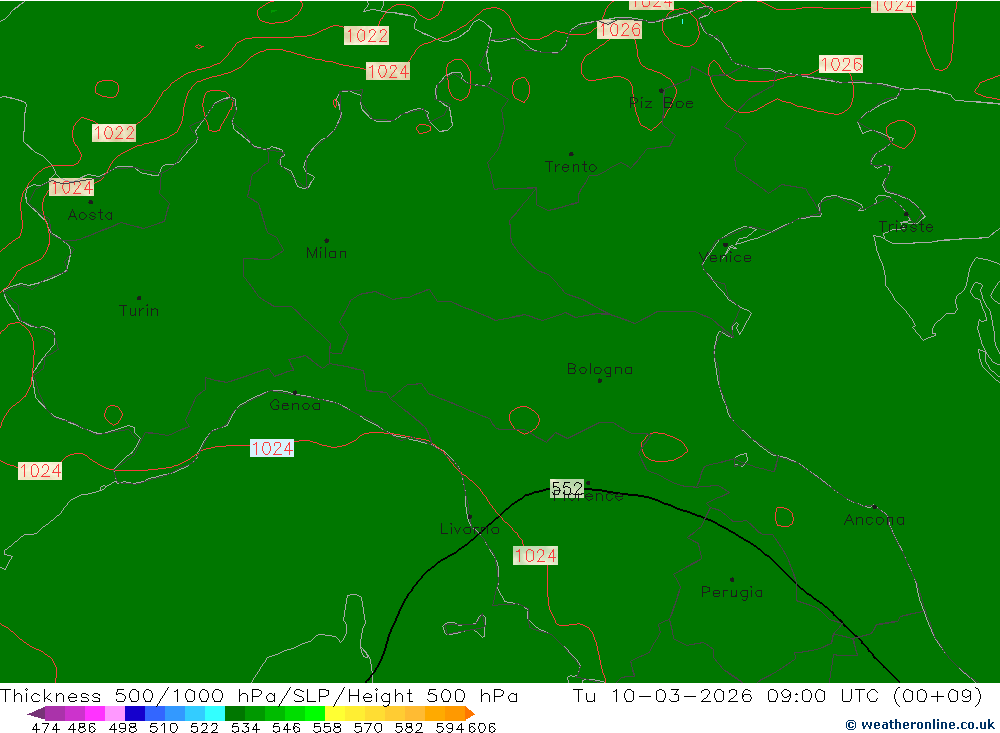This screenshot has height=733, width=1000.
Task: Select the 1024 isobar label near Genoa
Action: 272,448
